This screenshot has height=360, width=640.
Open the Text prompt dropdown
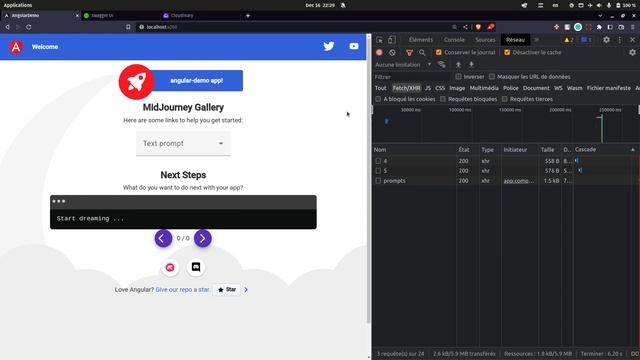click(183, 144)
